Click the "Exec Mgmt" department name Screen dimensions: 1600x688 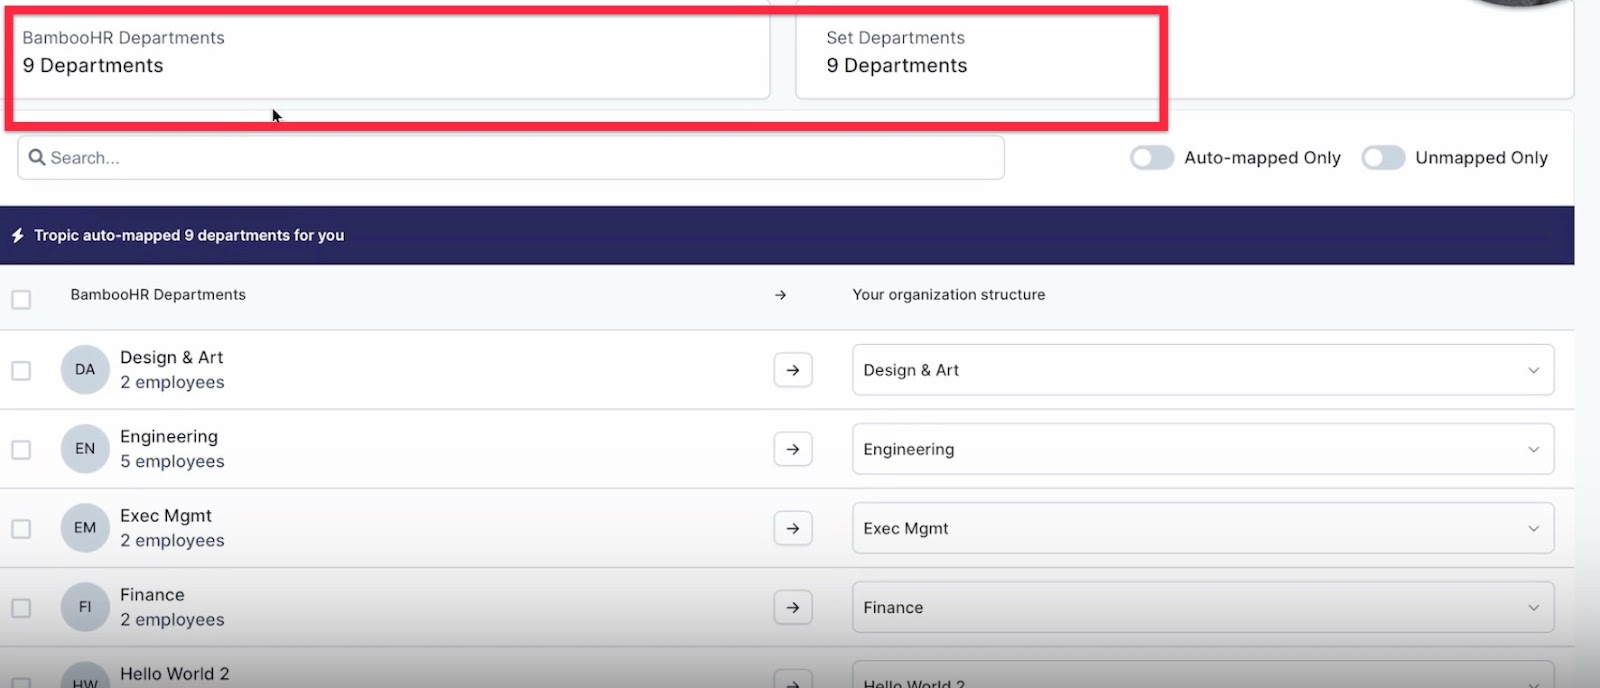166,516
